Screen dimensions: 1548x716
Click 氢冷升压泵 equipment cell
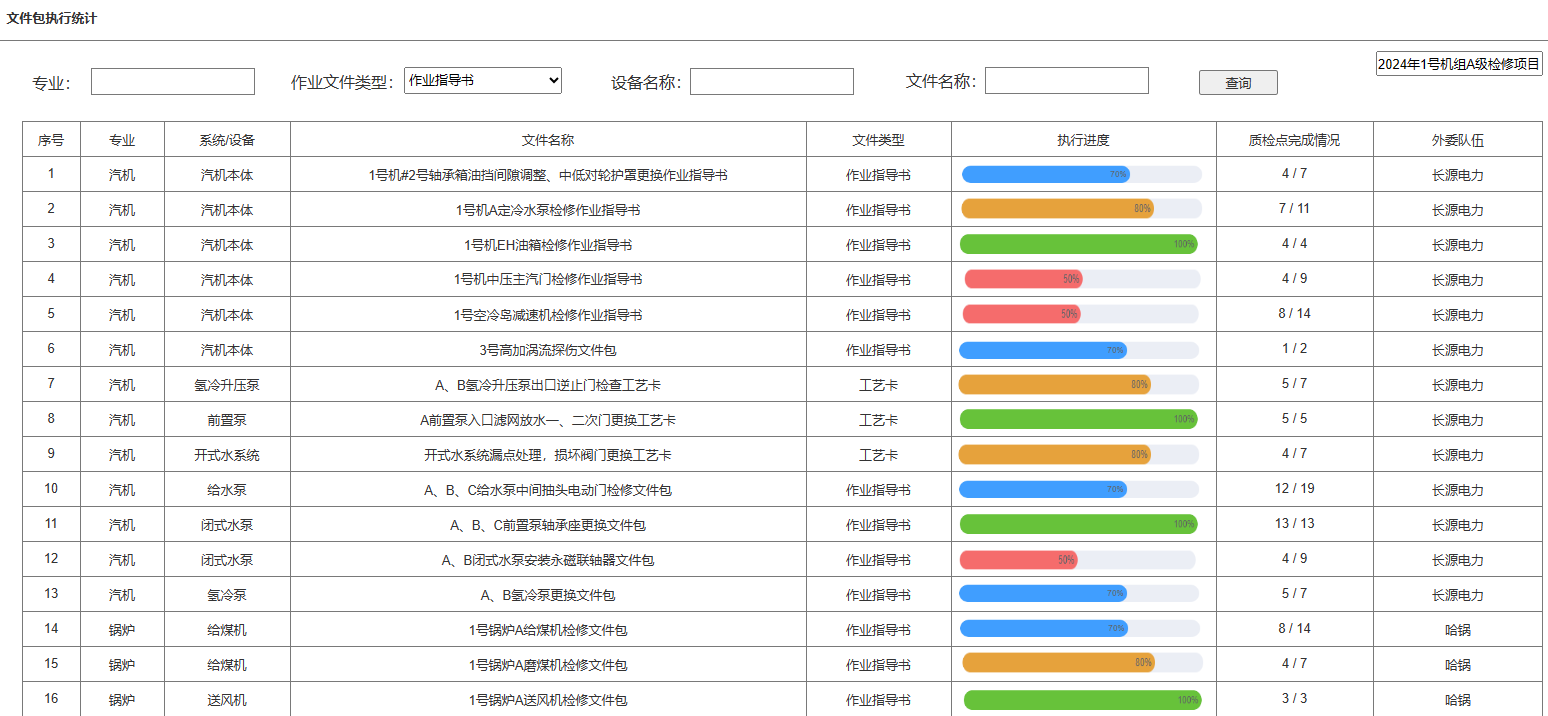227,385
